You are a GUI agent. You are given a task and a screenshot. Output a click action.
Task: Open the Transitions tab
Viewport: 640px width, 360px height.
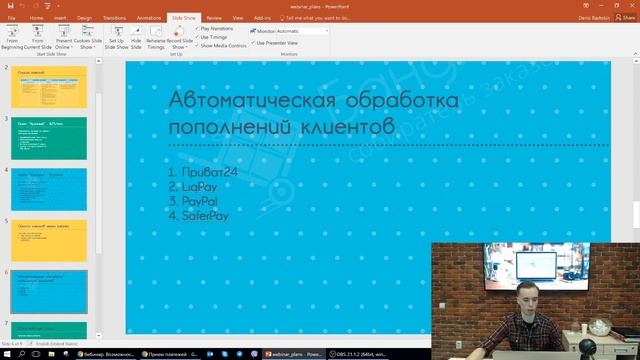114,18
